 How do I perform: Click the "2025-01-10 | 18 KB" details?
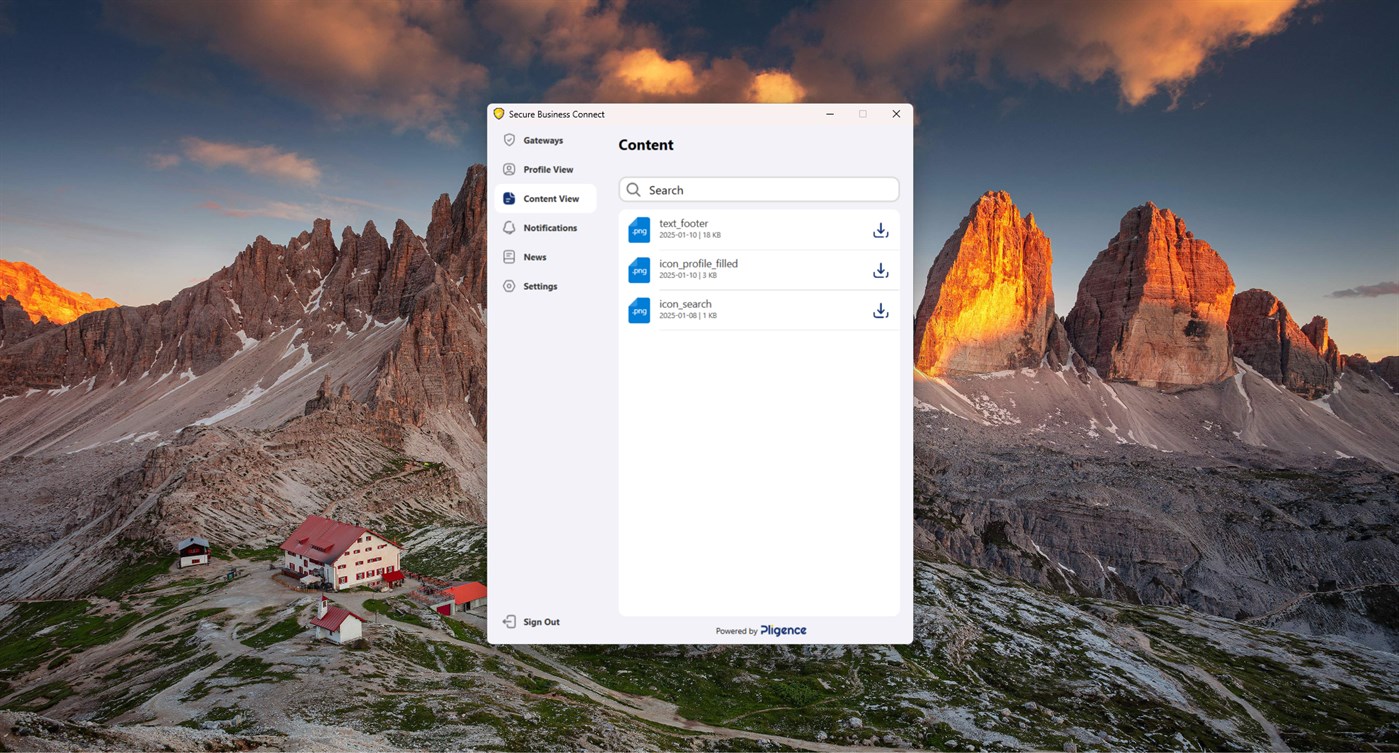tap(690, 235)
